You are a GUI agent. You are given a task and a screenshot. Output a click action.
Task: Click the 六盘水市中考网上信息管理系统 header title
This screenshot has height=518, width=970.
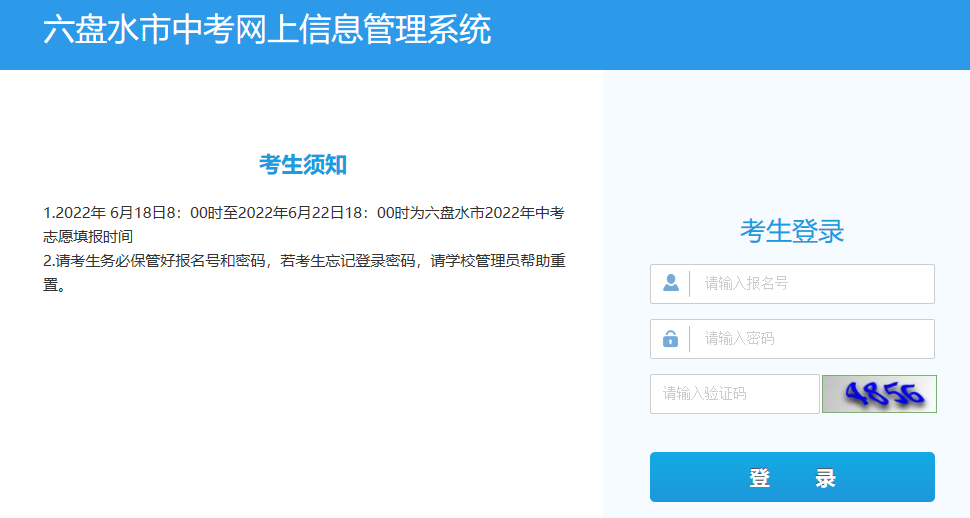point(267,30)
